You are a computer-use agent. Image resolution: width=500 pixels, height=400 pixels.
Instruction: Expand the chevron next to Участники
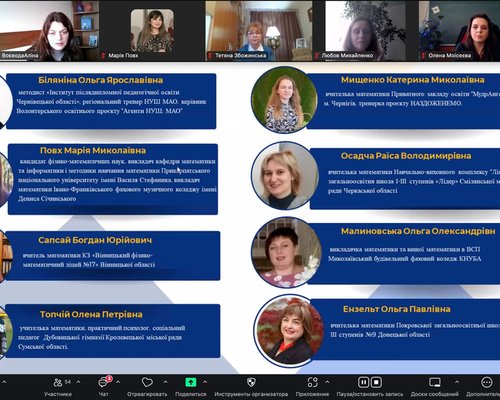(x=78, y=382)
